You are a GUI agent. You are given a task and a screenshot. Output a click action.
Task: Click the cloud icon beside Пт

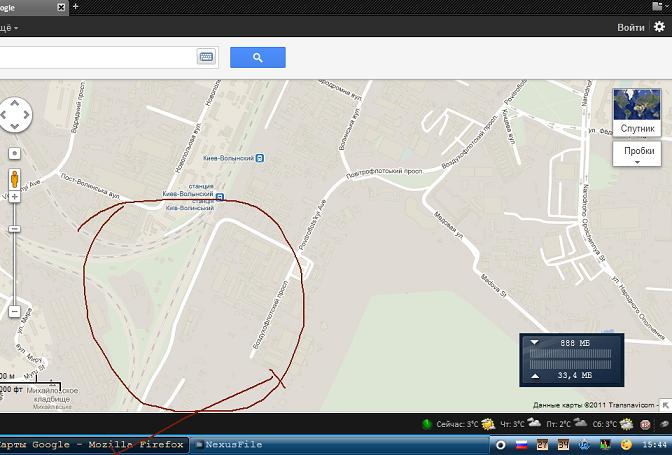(x=580, y=422)
